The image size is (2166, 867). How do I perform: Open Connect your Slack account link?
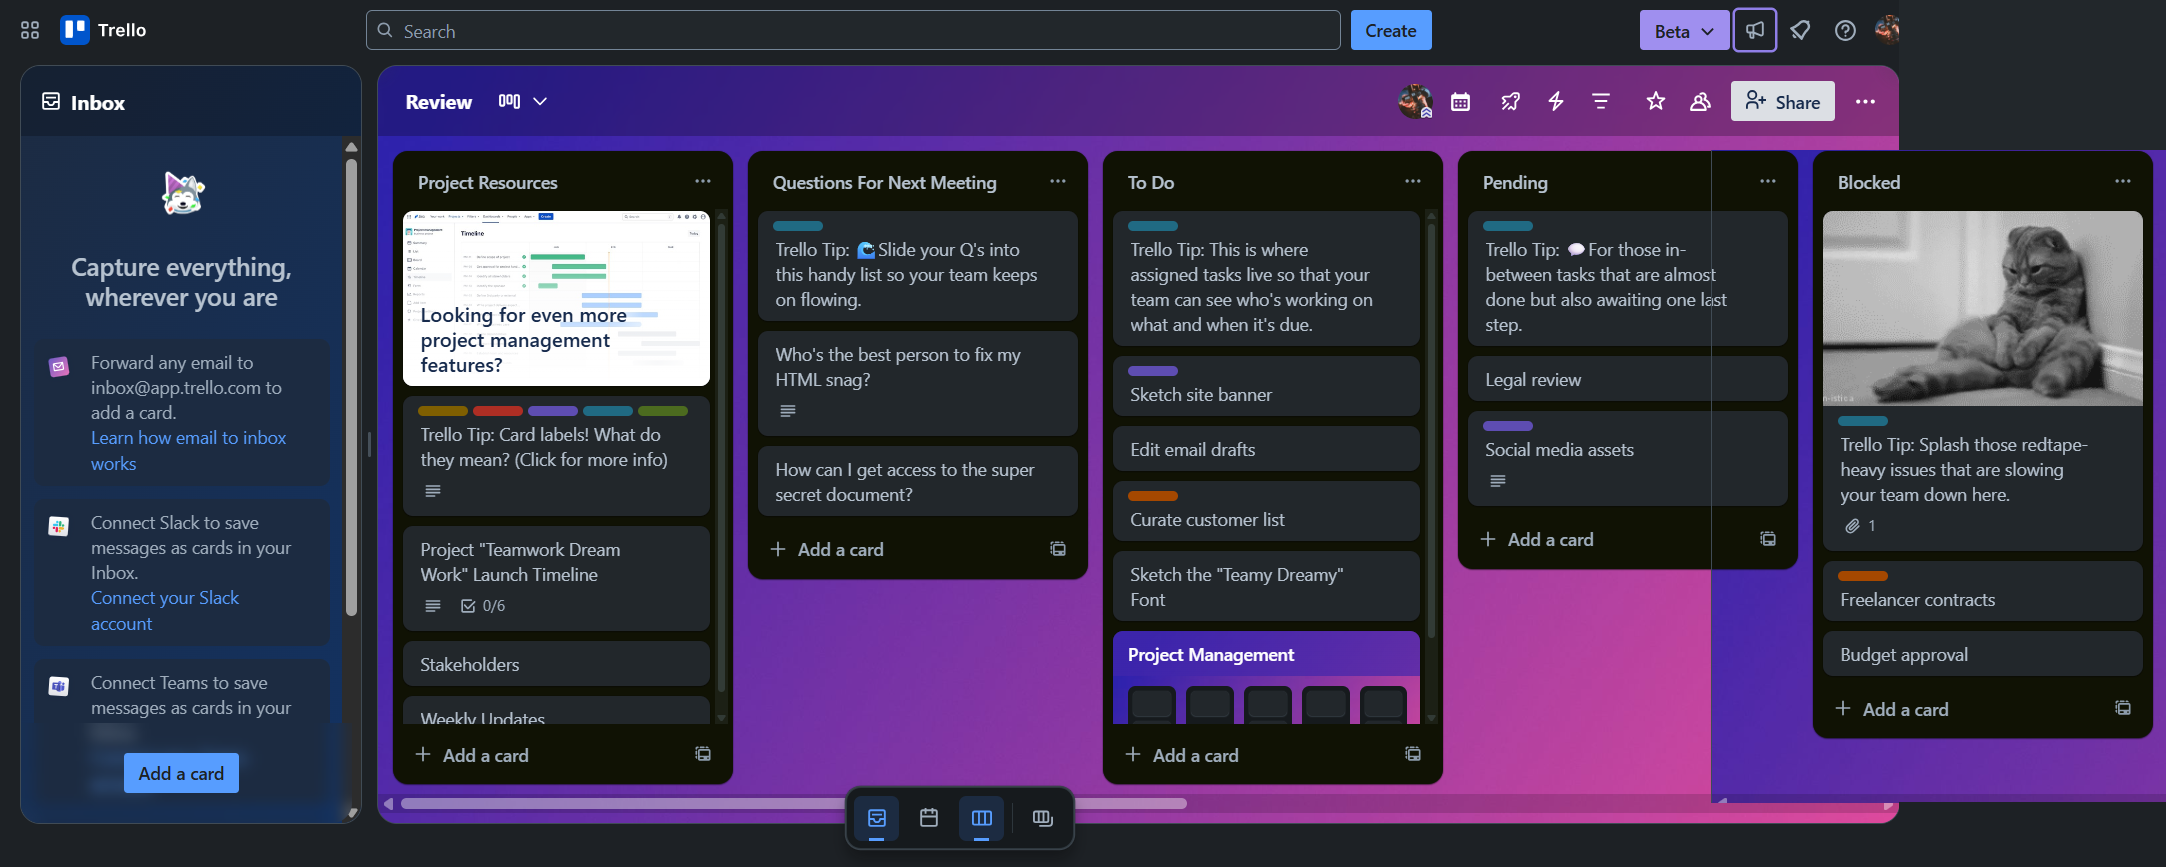(165, 610)
